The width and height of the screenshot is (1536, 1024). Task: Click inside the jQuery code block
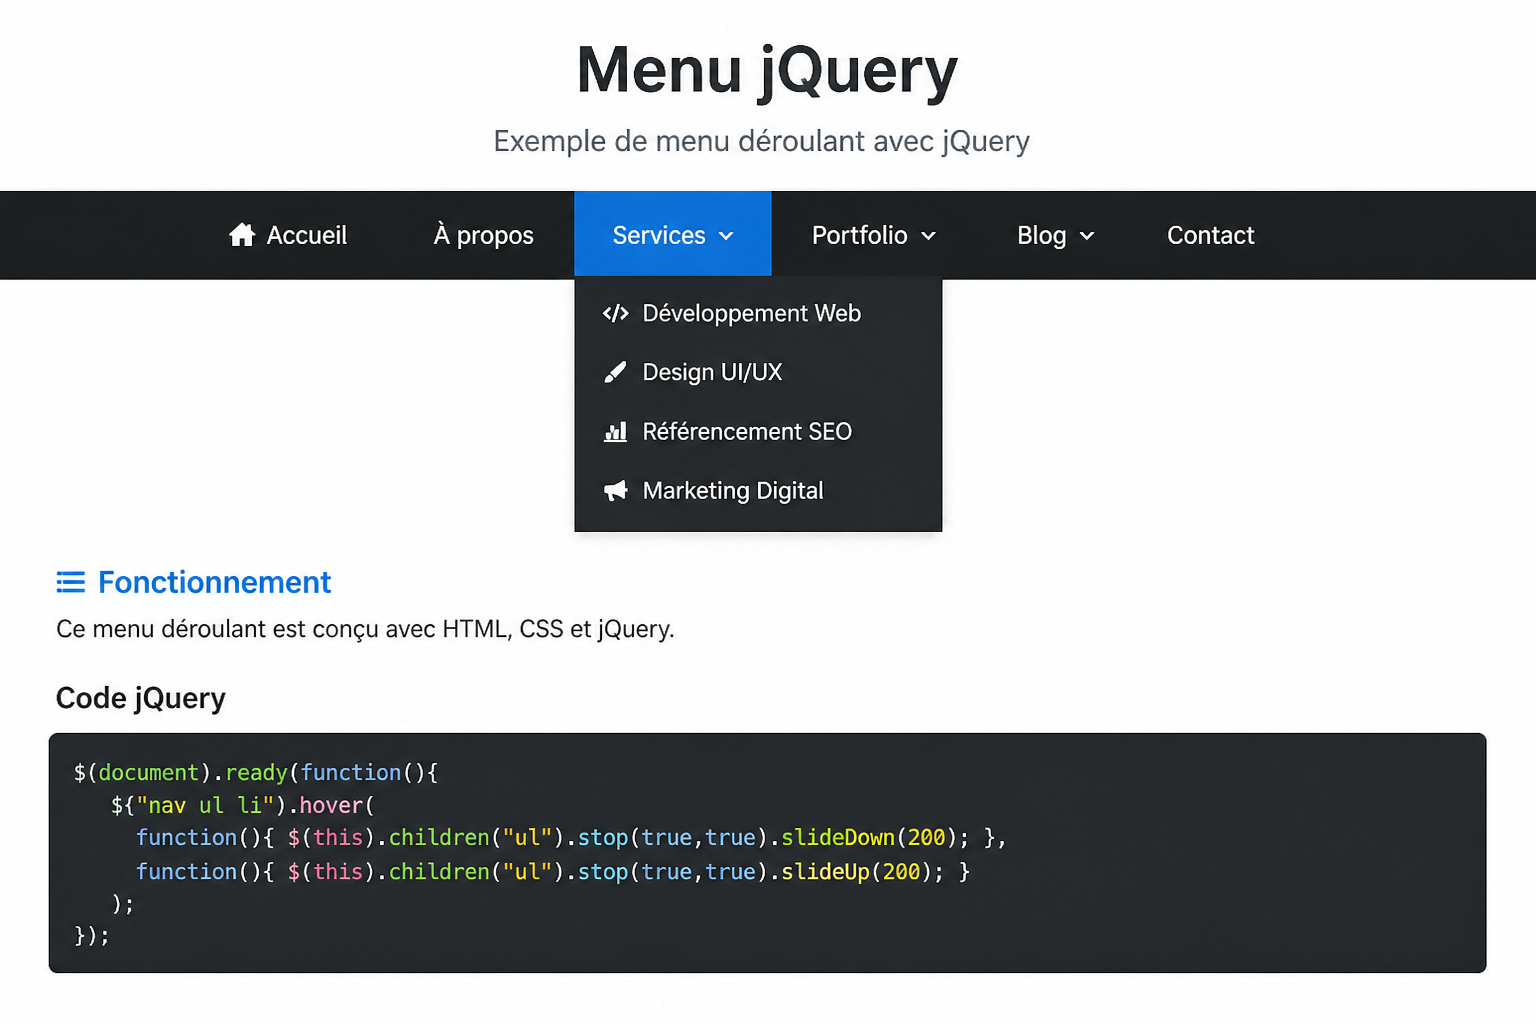(767, 853)
